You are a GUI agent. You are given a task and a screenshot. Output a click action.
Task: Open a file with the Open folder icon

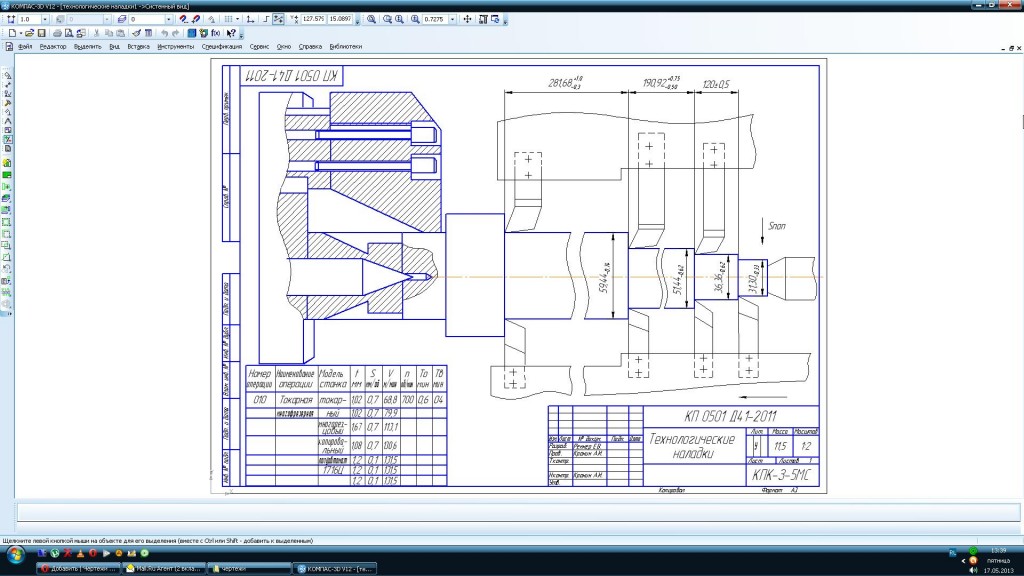click(29, 33)
